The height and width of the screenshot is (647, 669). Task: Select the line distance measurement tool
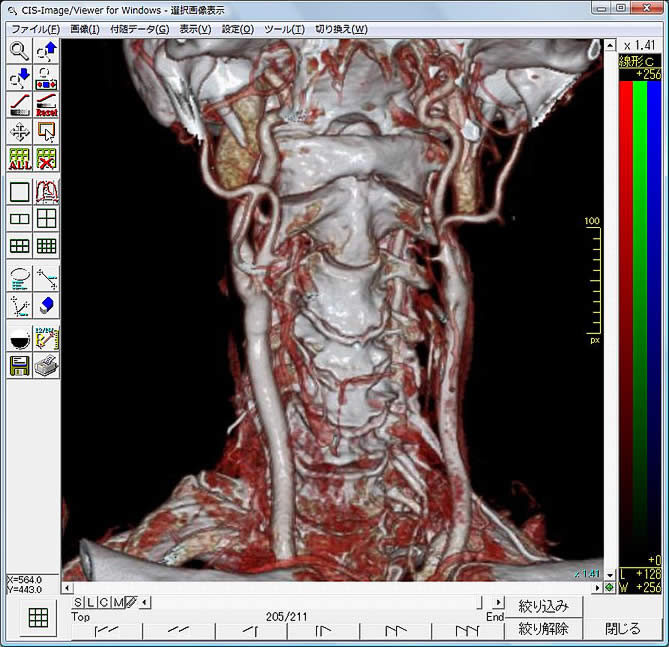pyautogui.click(x=47, y=279)
